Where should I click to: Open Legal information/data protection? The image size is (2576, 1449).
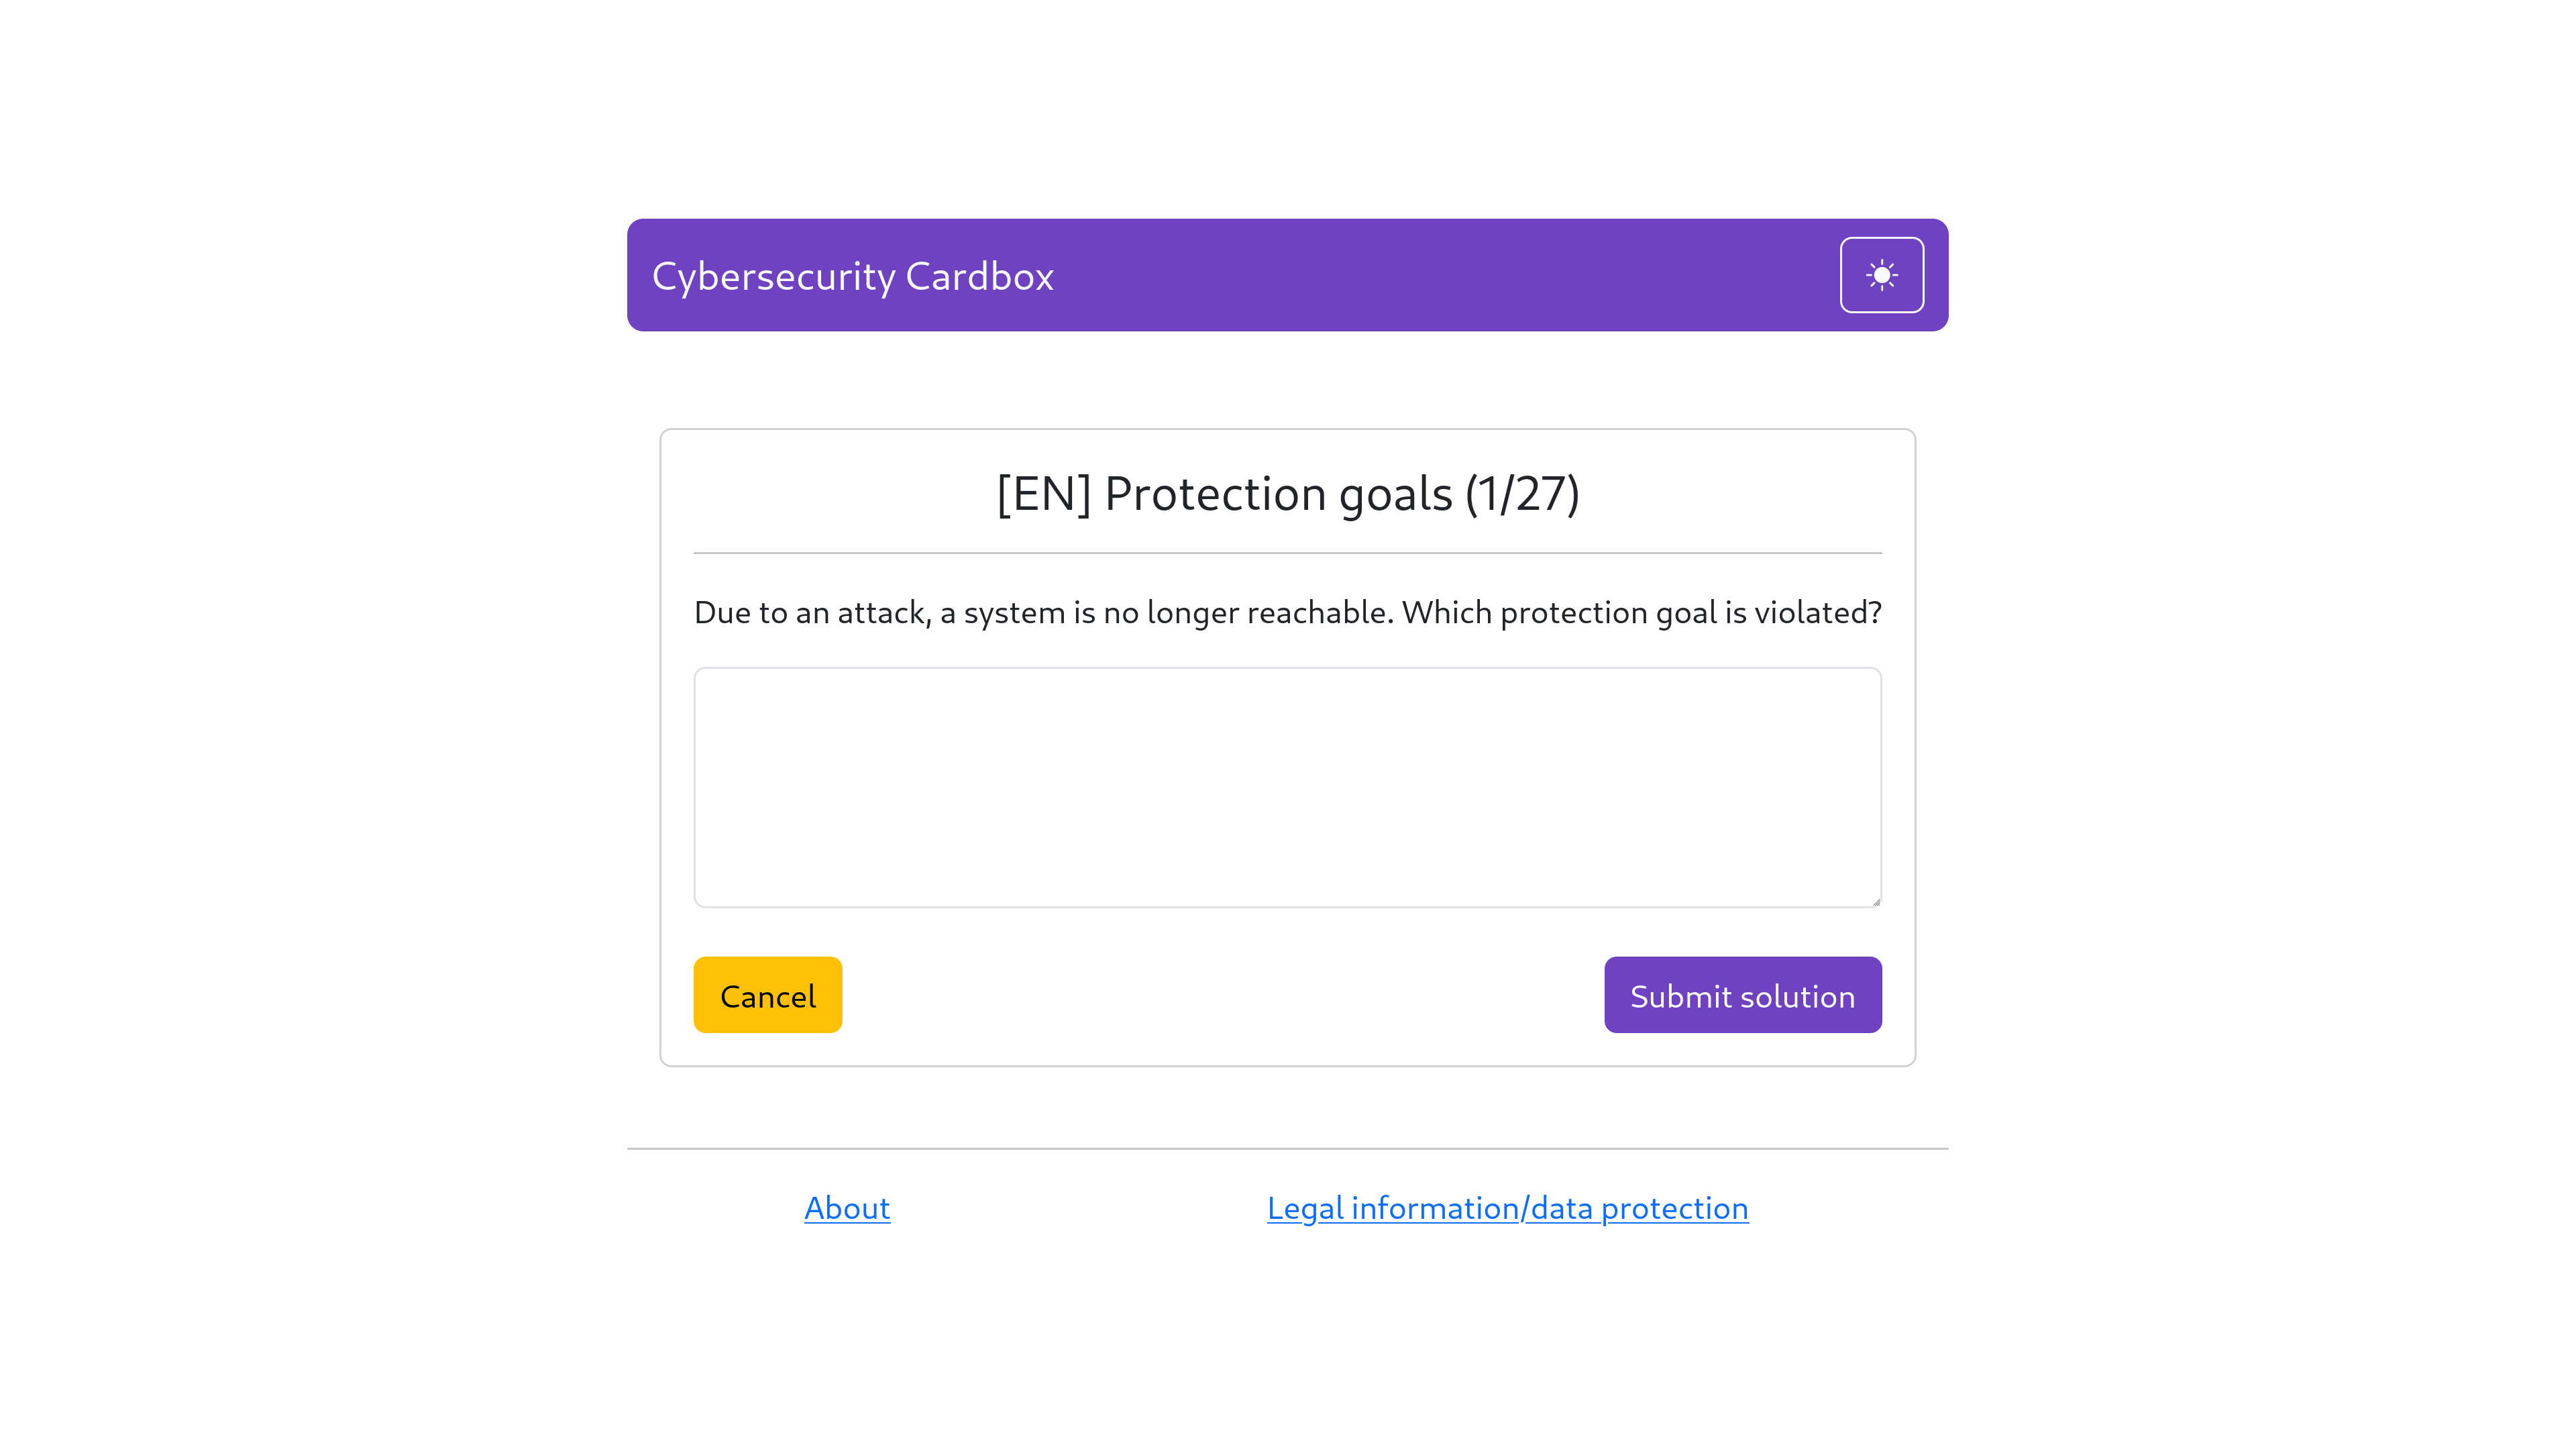[x=1507, y=1208]
